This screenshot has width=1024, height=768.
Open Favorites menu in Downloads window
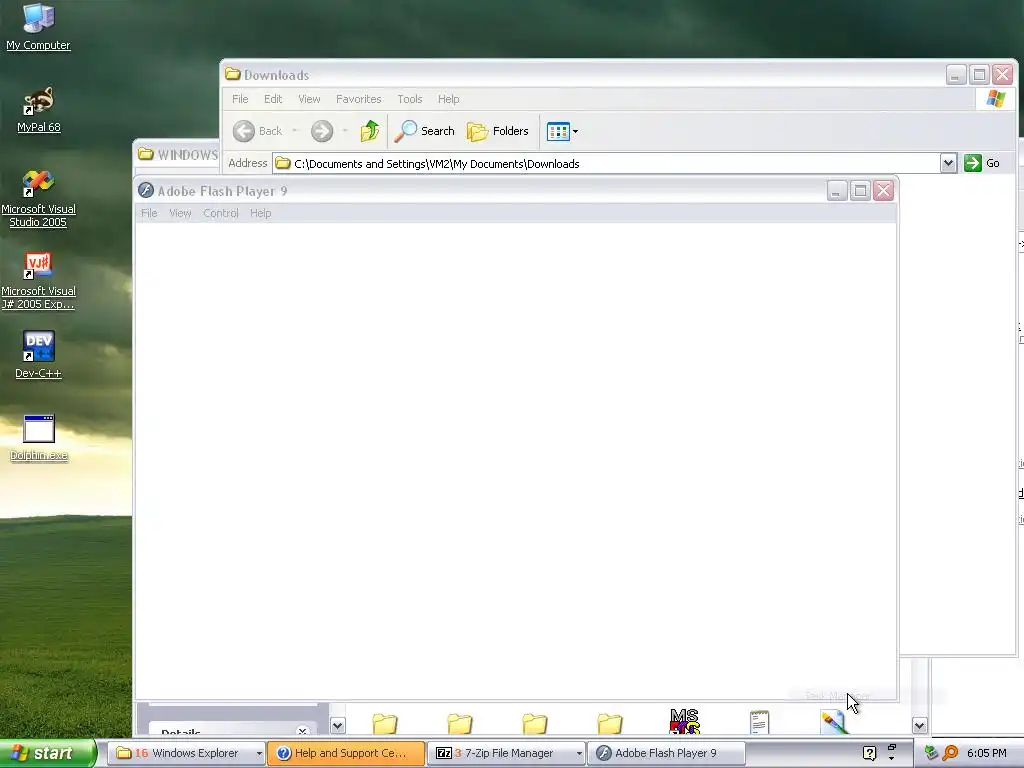pyautogui.click(x=359, y=99)
